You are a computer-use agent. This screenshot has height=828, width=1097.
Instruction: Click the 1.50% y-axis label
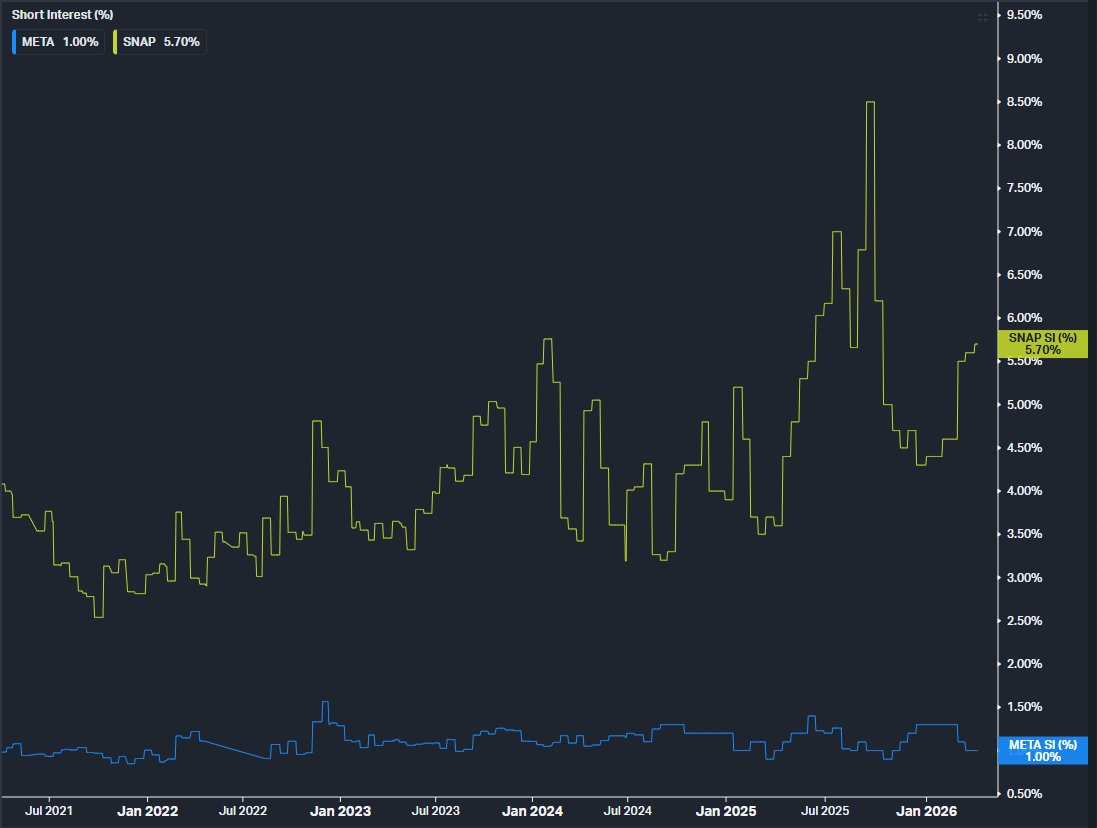pyautogui.click(x=1024, y=707)
